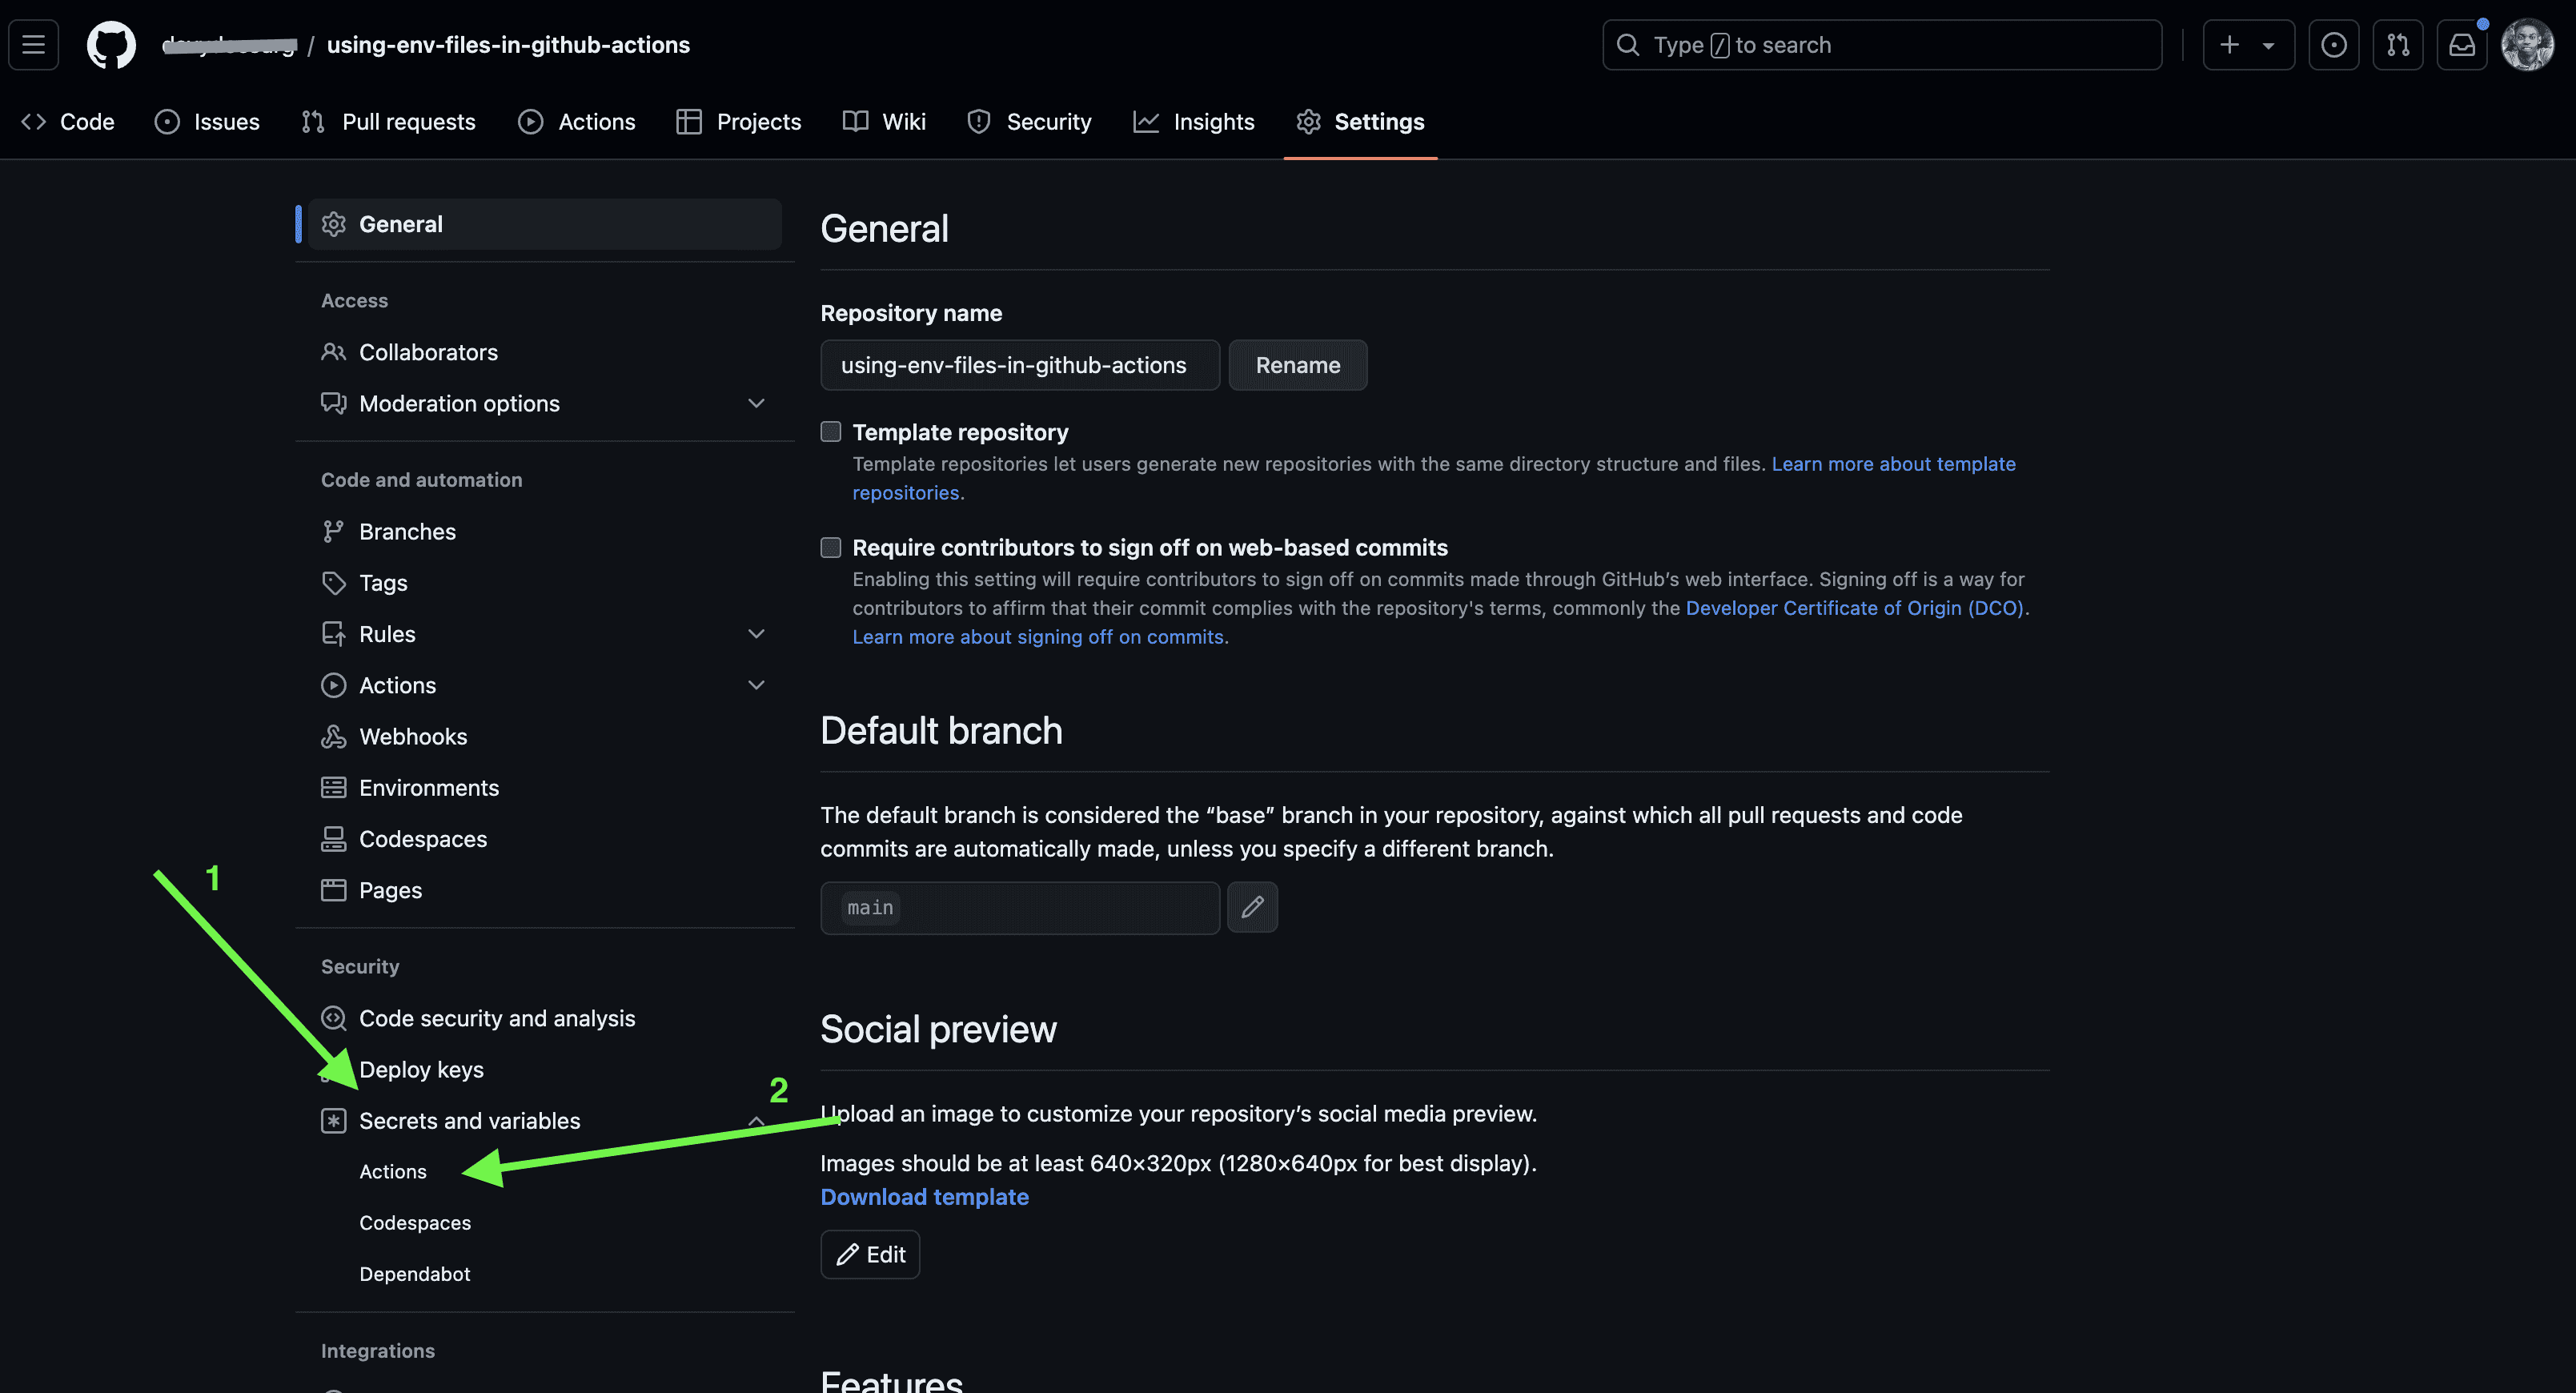Viewport: 2576px width, 1393px height.
Task: Open the Pull requests tab
Action: click(x=389, y=122)
